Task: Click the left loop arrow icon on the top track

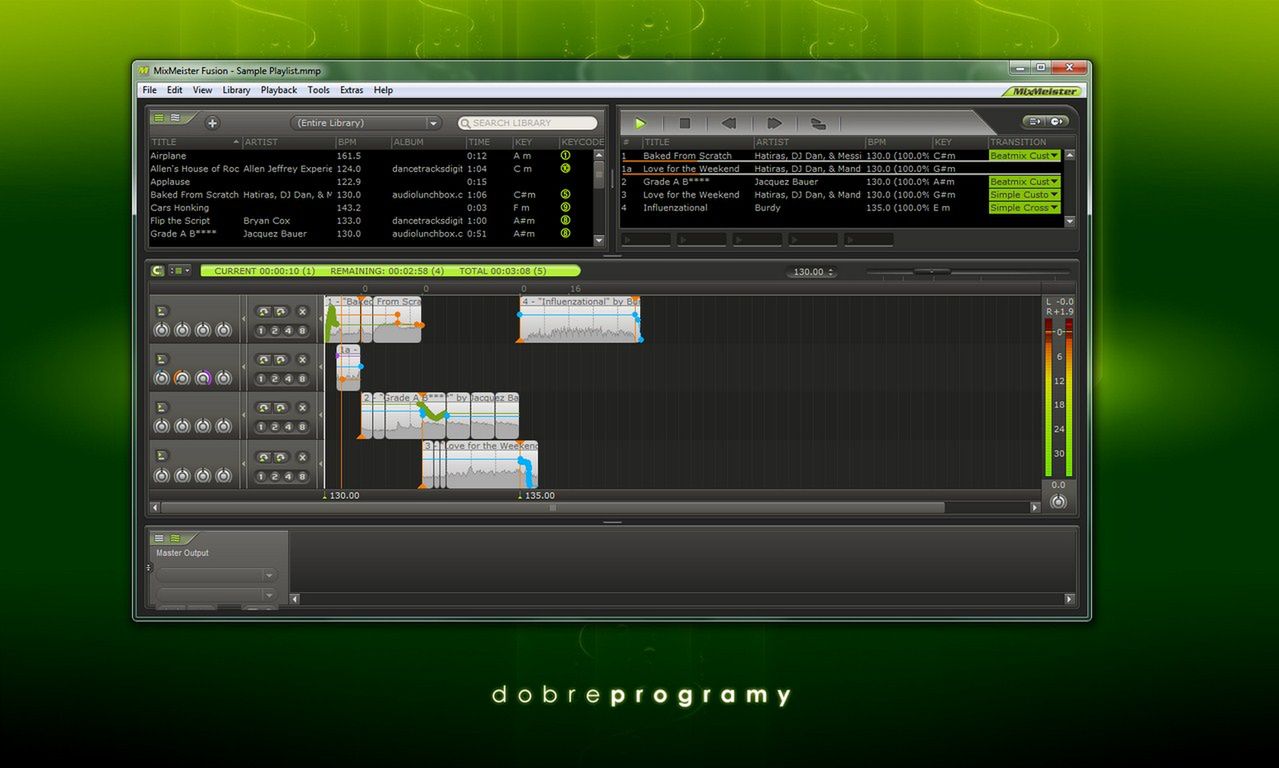Action: [x=263, y=311]
